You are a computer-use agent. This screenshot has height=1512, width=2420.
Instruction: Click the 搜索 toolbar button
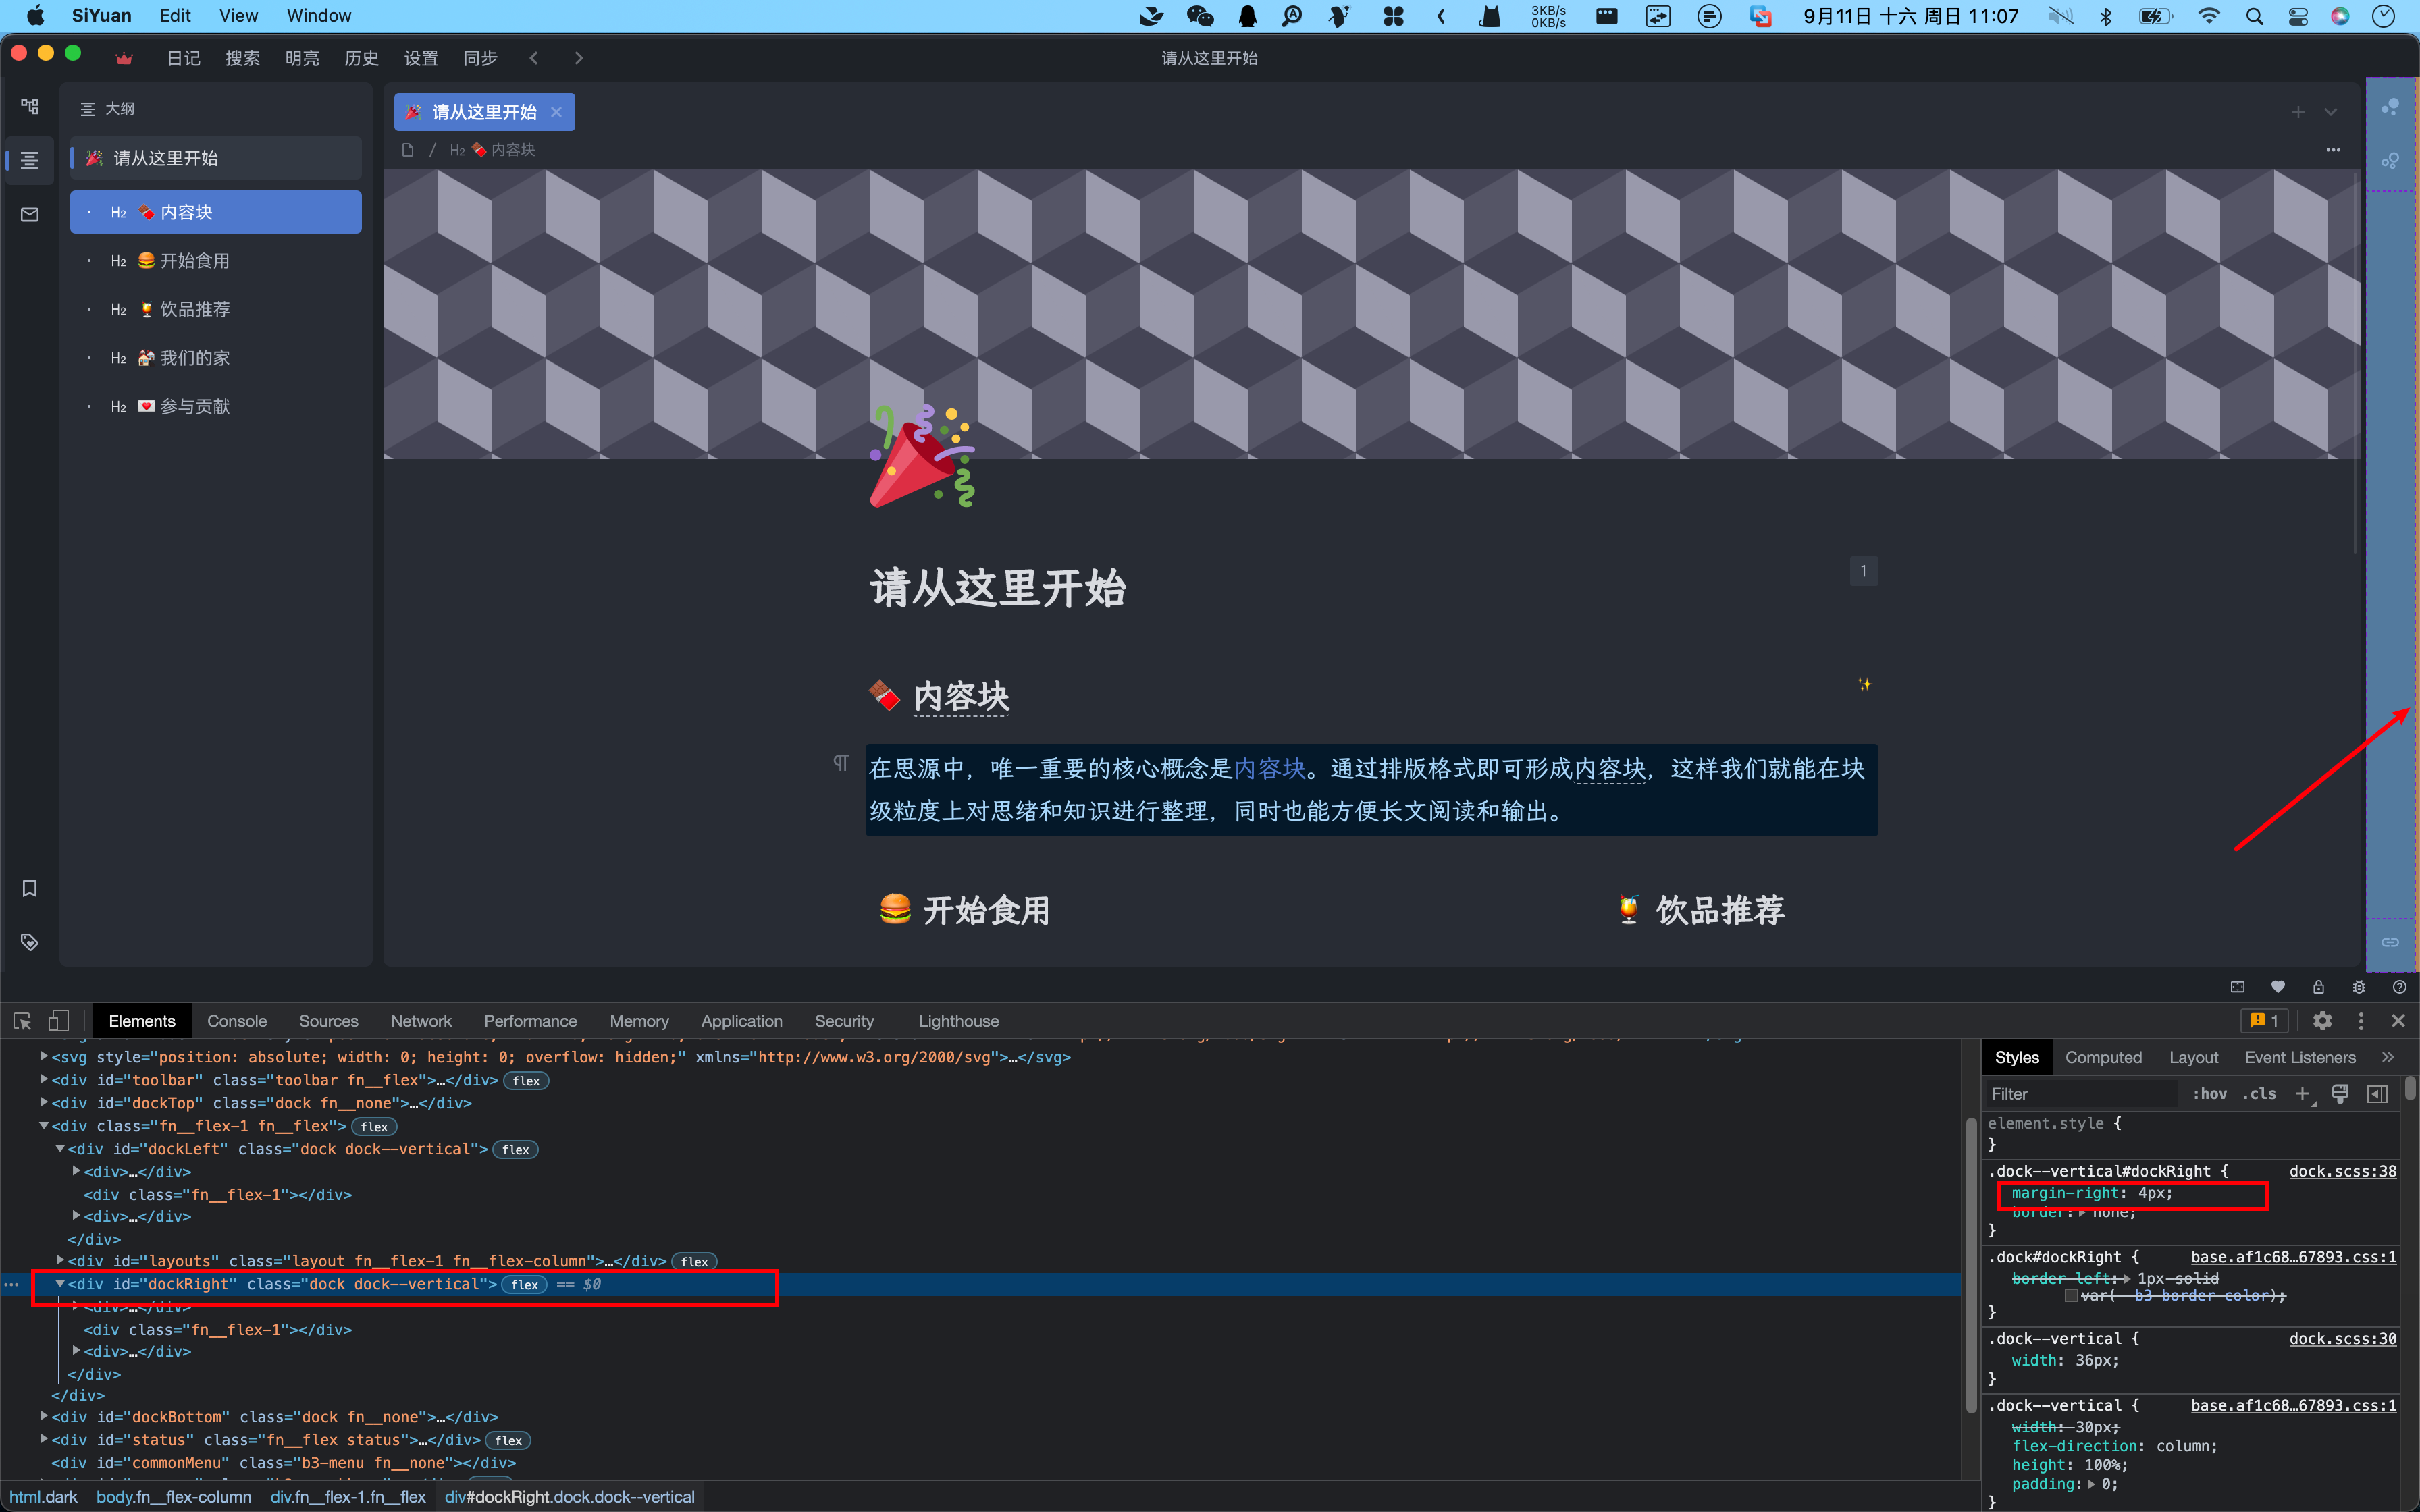242,58
